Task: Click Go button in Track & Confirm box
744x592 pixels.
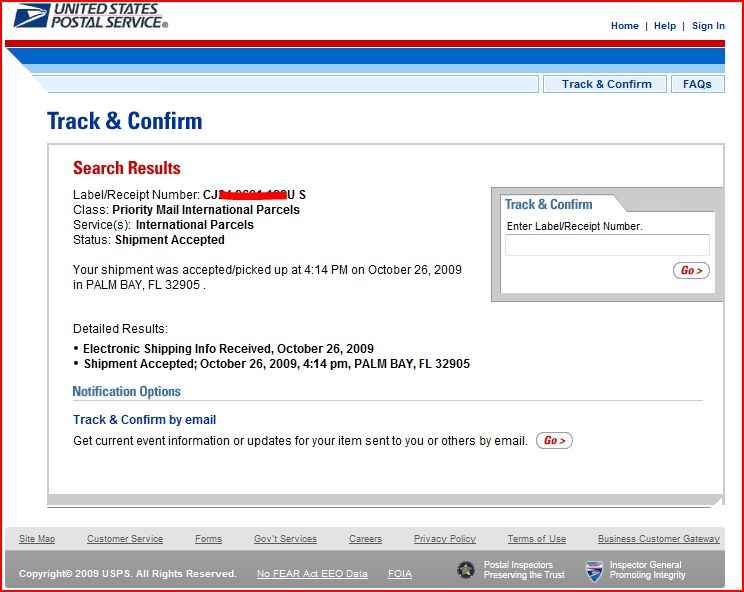Action: coord(691,270)
